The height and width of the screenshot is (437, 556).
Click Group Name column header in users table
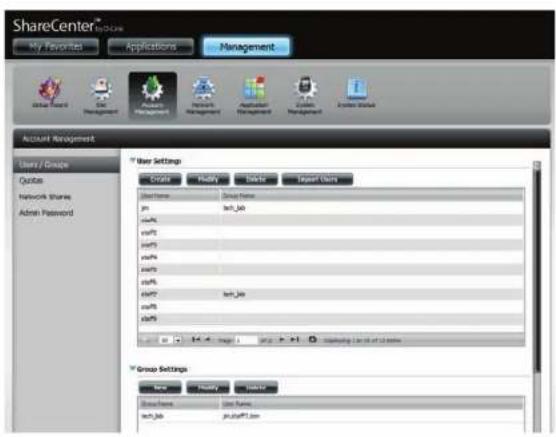[x=372, y=195]
